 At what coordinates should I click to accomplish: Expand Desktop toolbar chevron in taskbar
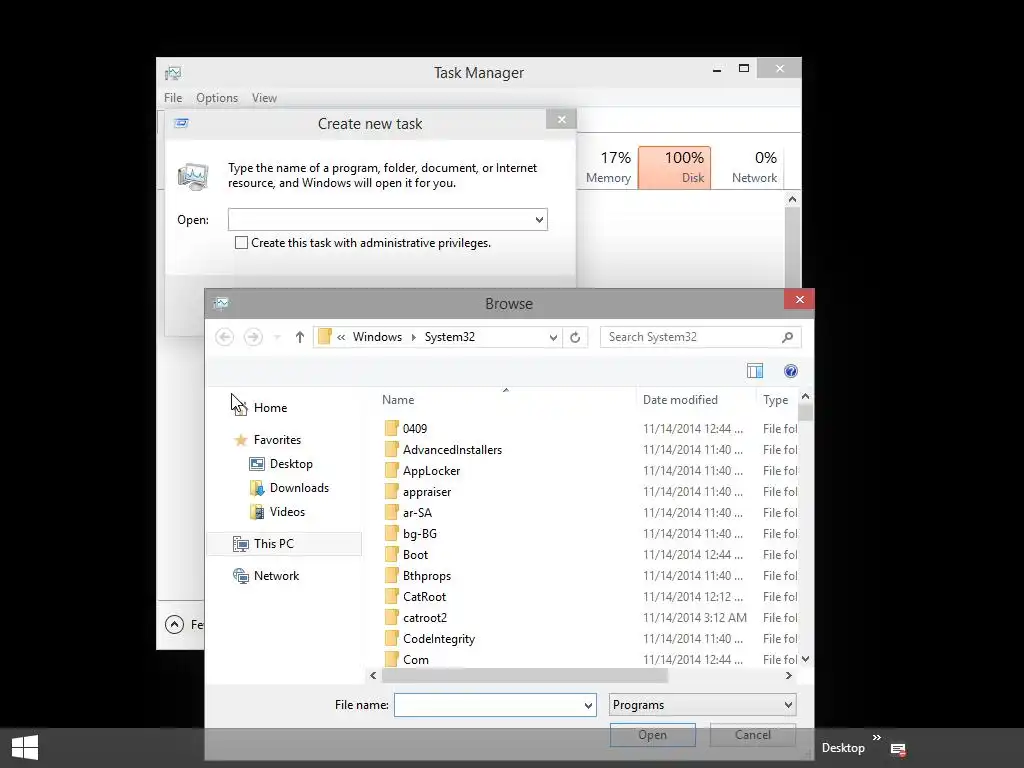click(876, 737)
